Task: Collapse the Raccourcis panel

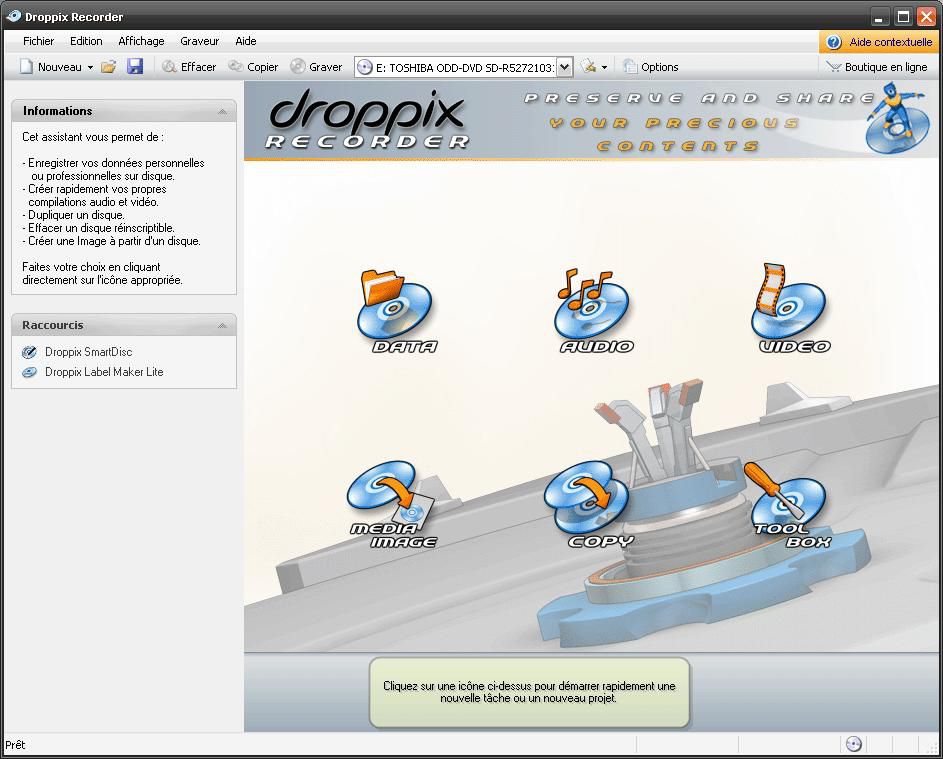Action: tap(222, 325)
